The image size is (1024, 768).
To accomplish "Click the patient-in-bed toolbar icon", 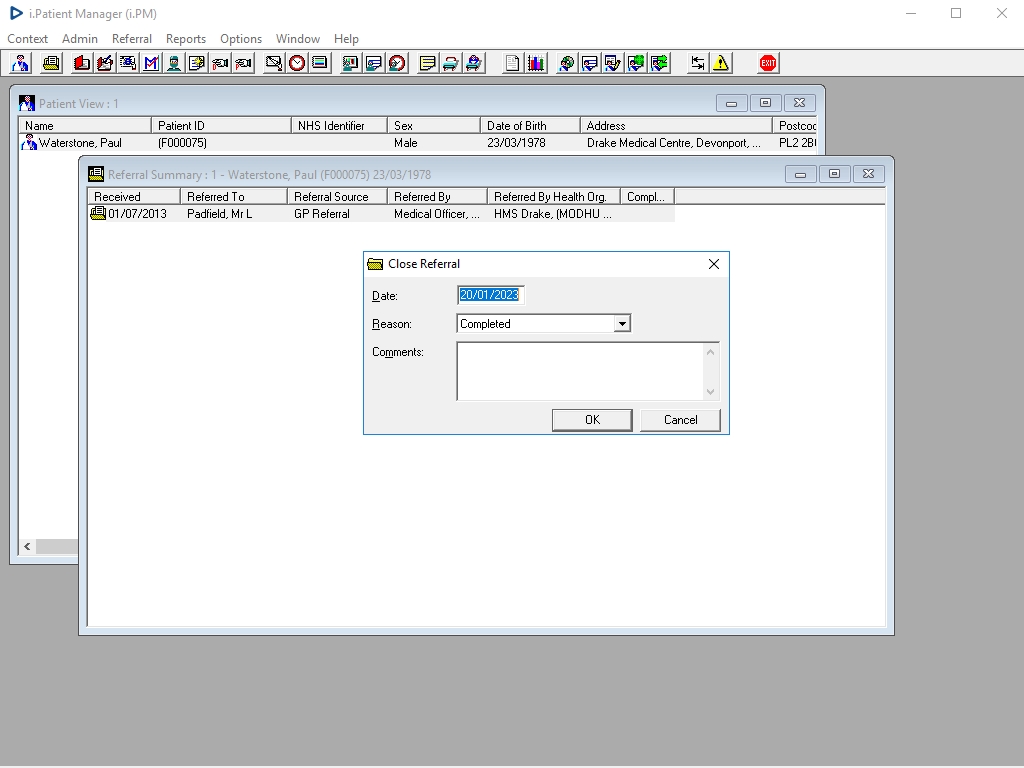I will click(x=474, y=63).
